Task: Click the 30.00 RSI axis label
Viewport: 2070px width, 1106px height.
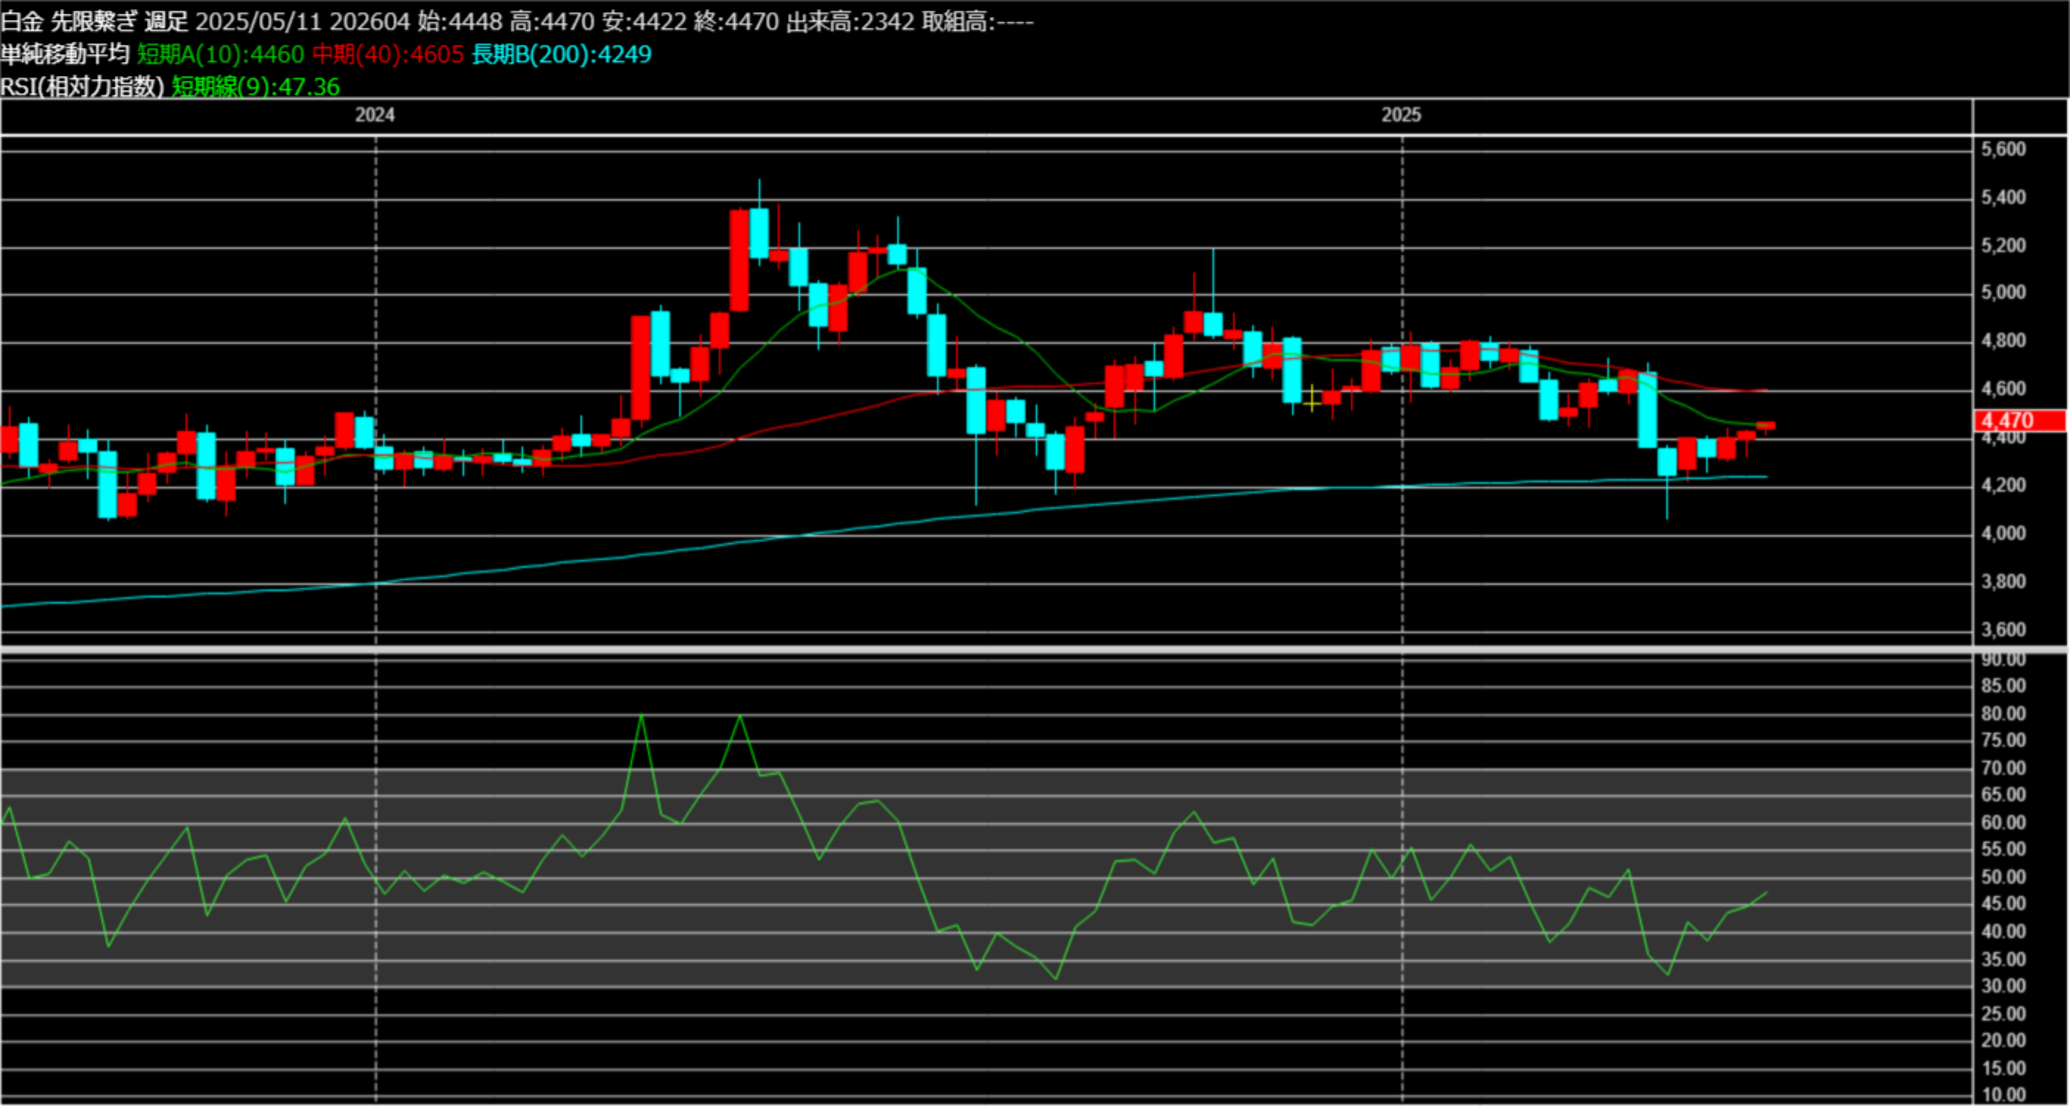Action: 2004,986
